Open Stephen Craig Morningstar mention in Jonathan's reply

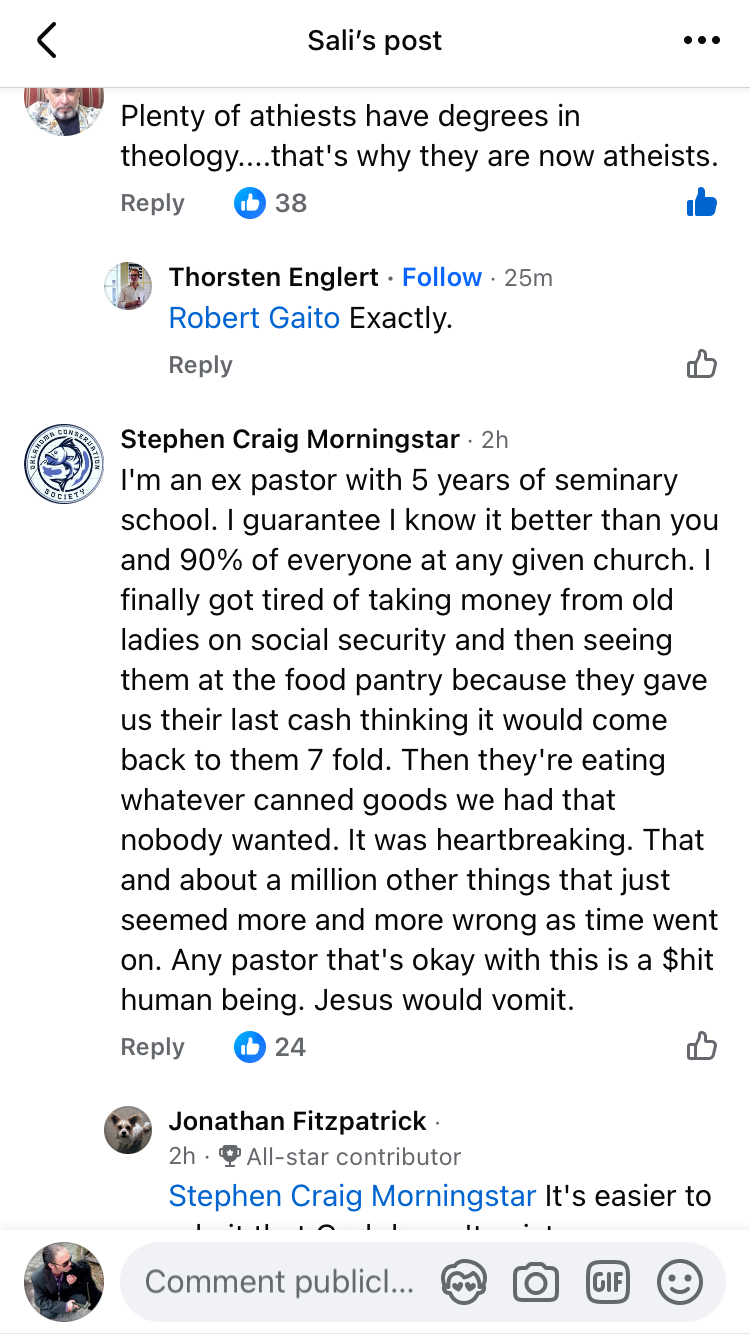click(x=352, y=1196)
